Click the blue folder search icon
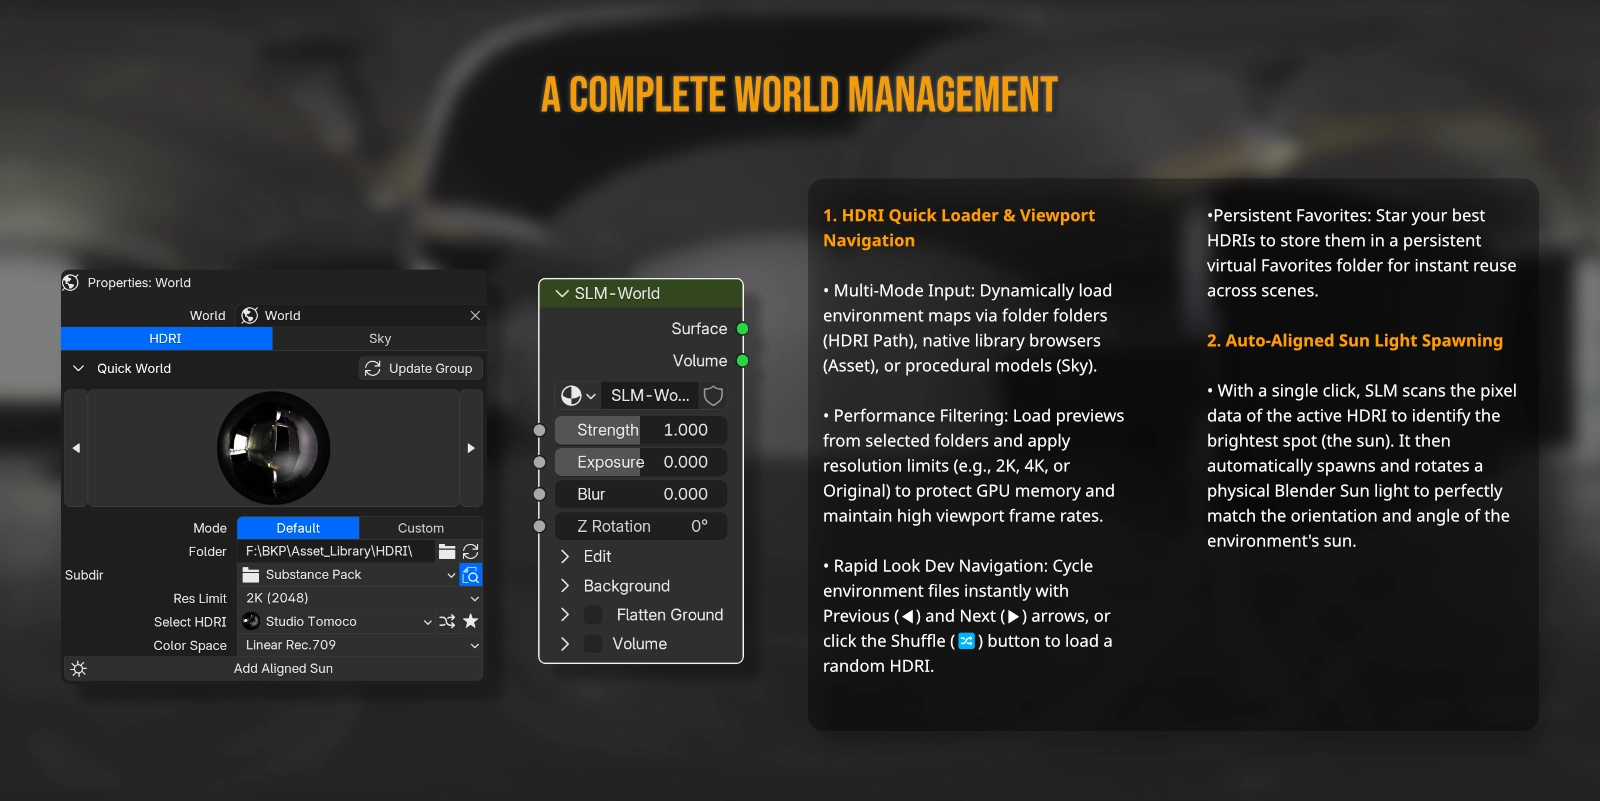Screen dimensions: 1600x801 tap(471, 575)
